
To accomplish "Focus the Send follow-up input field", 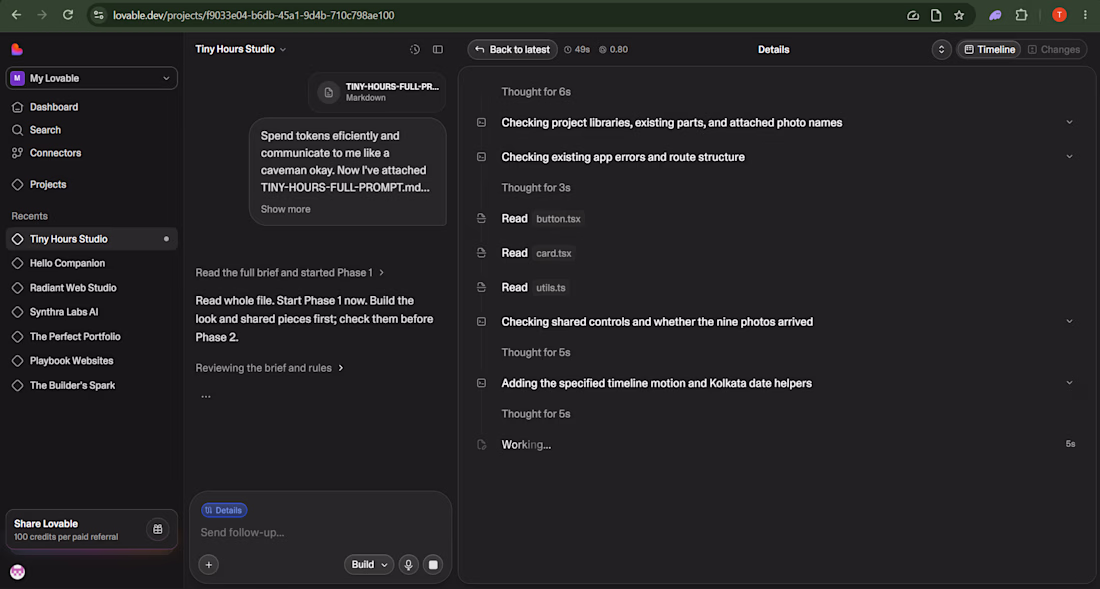I will pyautogui.click(x=321, y=533).
